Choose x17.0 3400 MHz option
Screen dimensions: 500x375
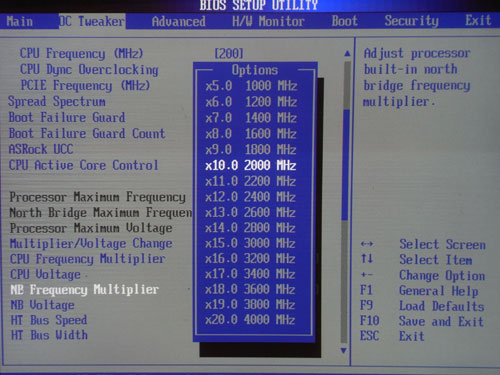[x=251, y=274]
